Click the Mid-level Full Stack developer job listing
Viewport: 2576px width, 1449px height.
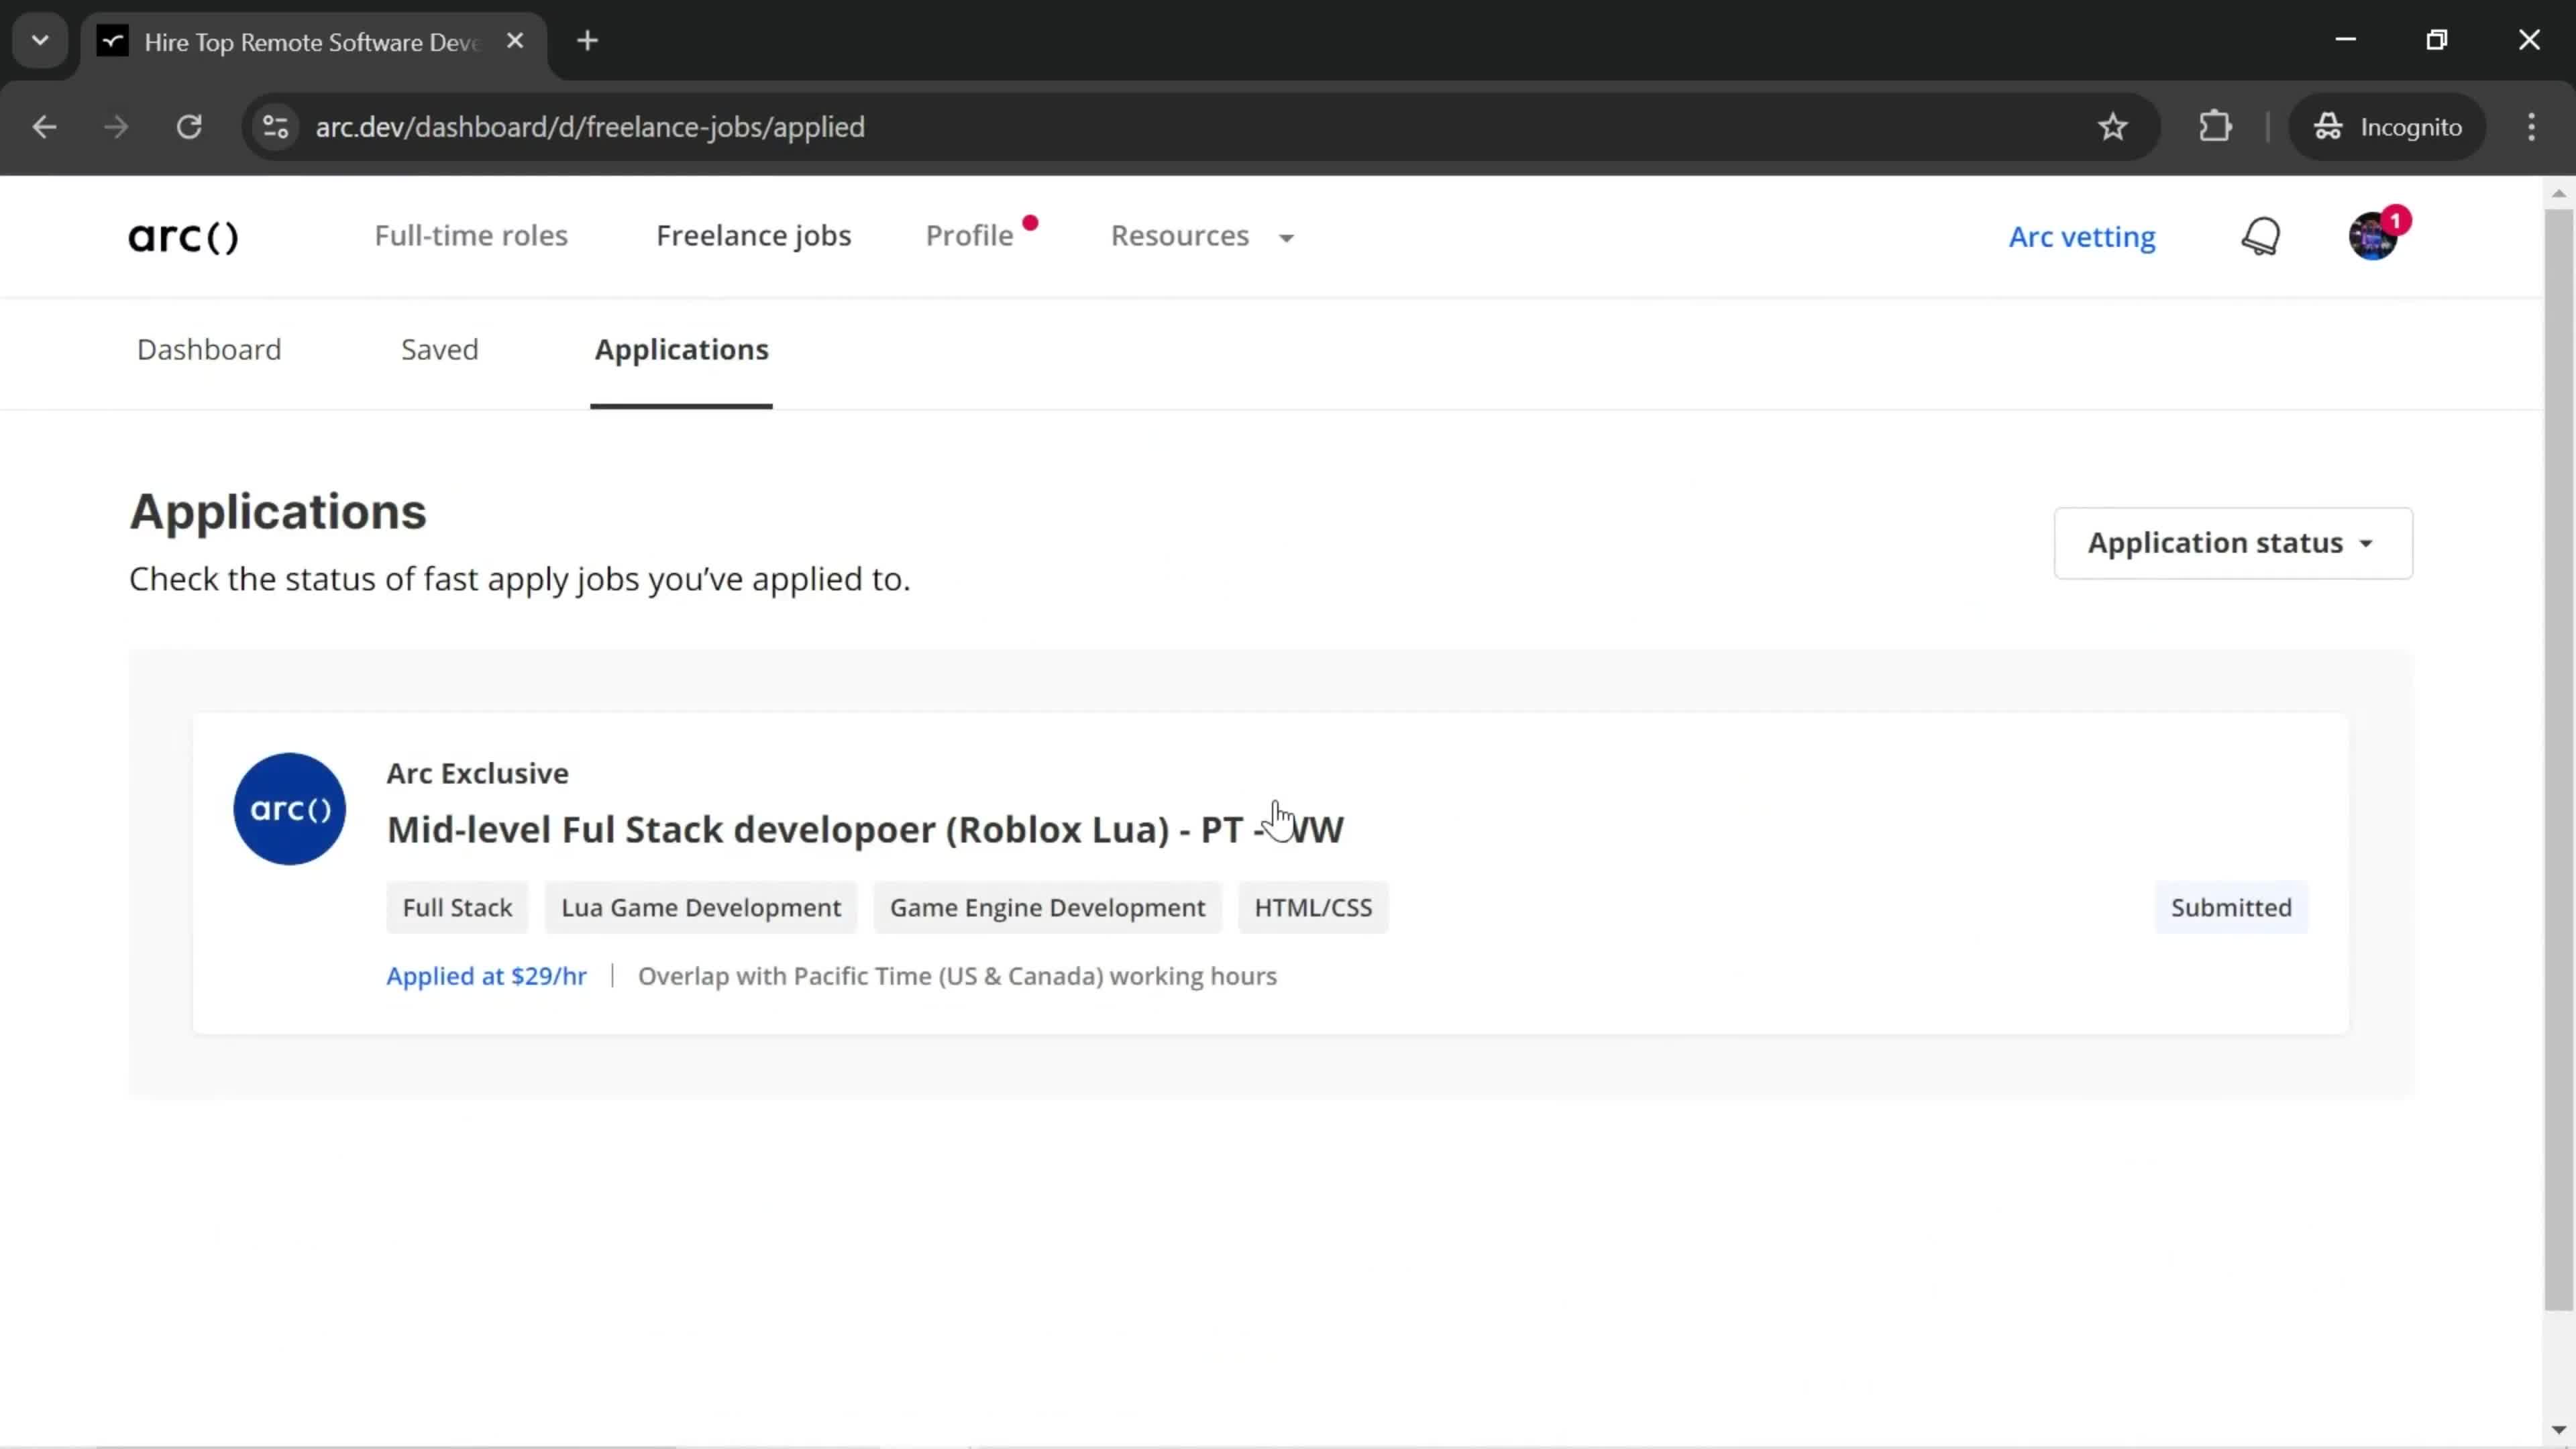(867, 828)
